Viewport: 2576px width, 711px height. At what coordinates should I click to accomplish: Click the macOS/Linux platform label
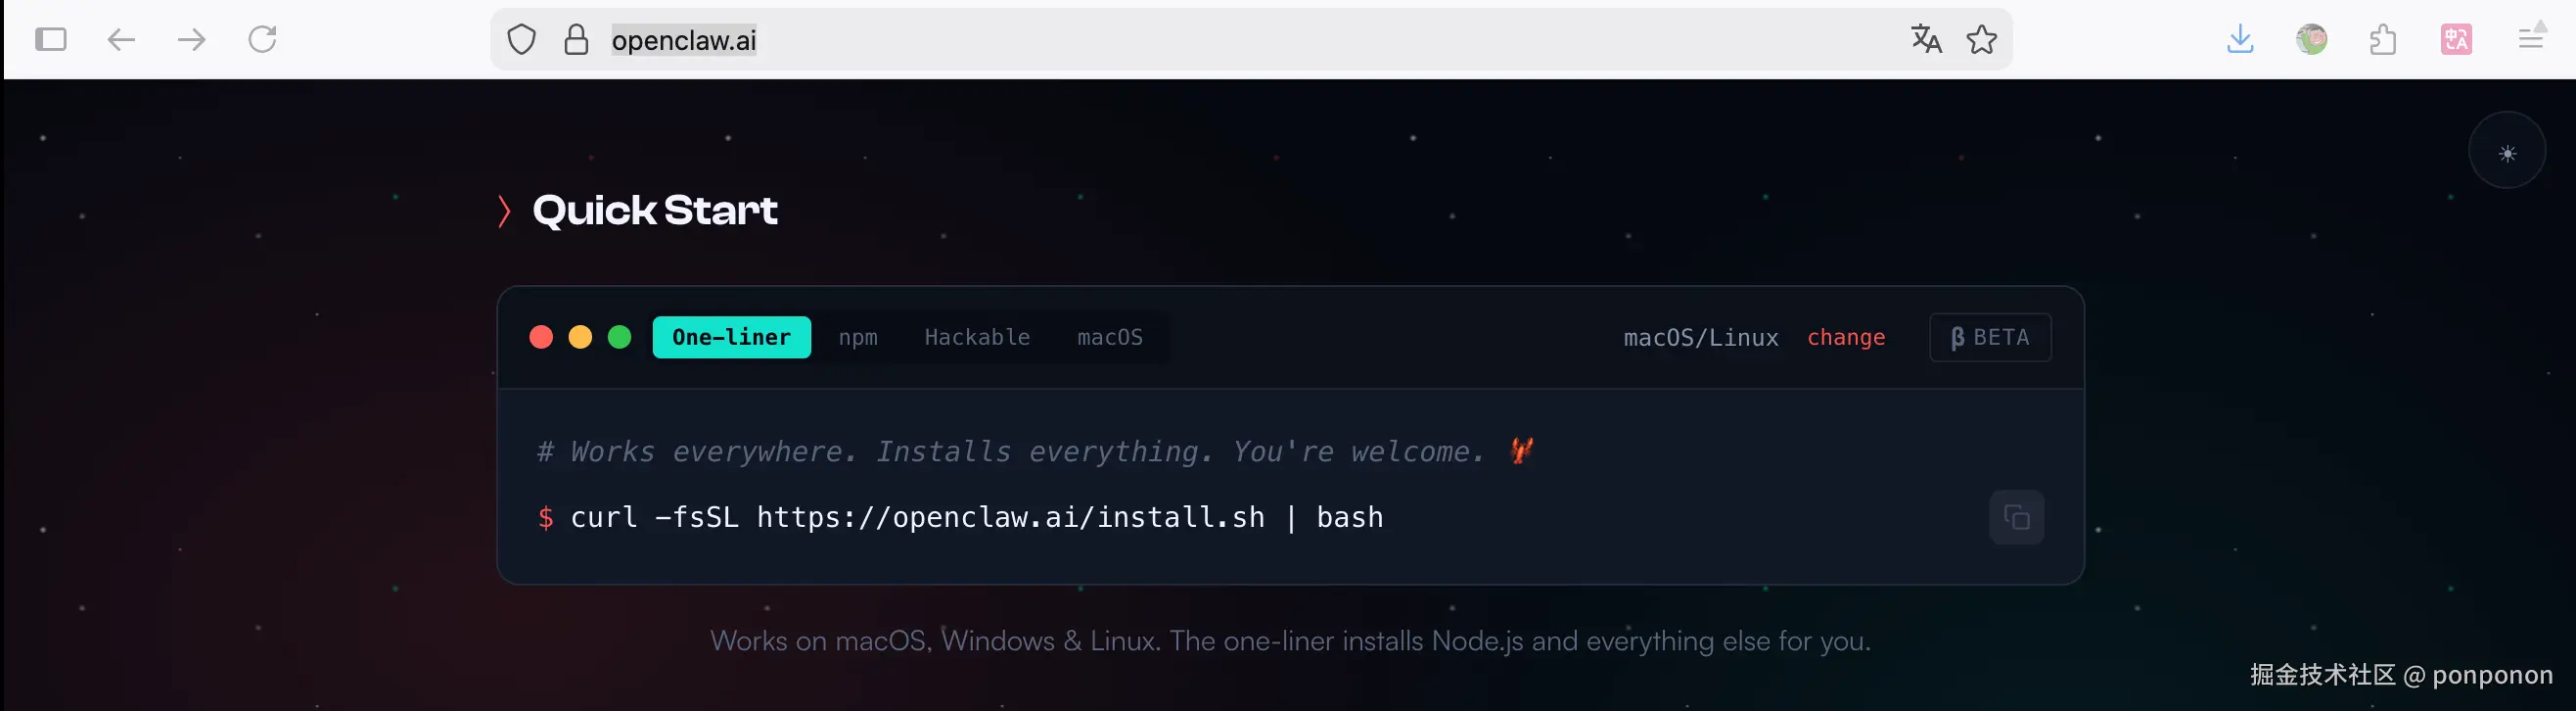click(x=1701, y=338)
